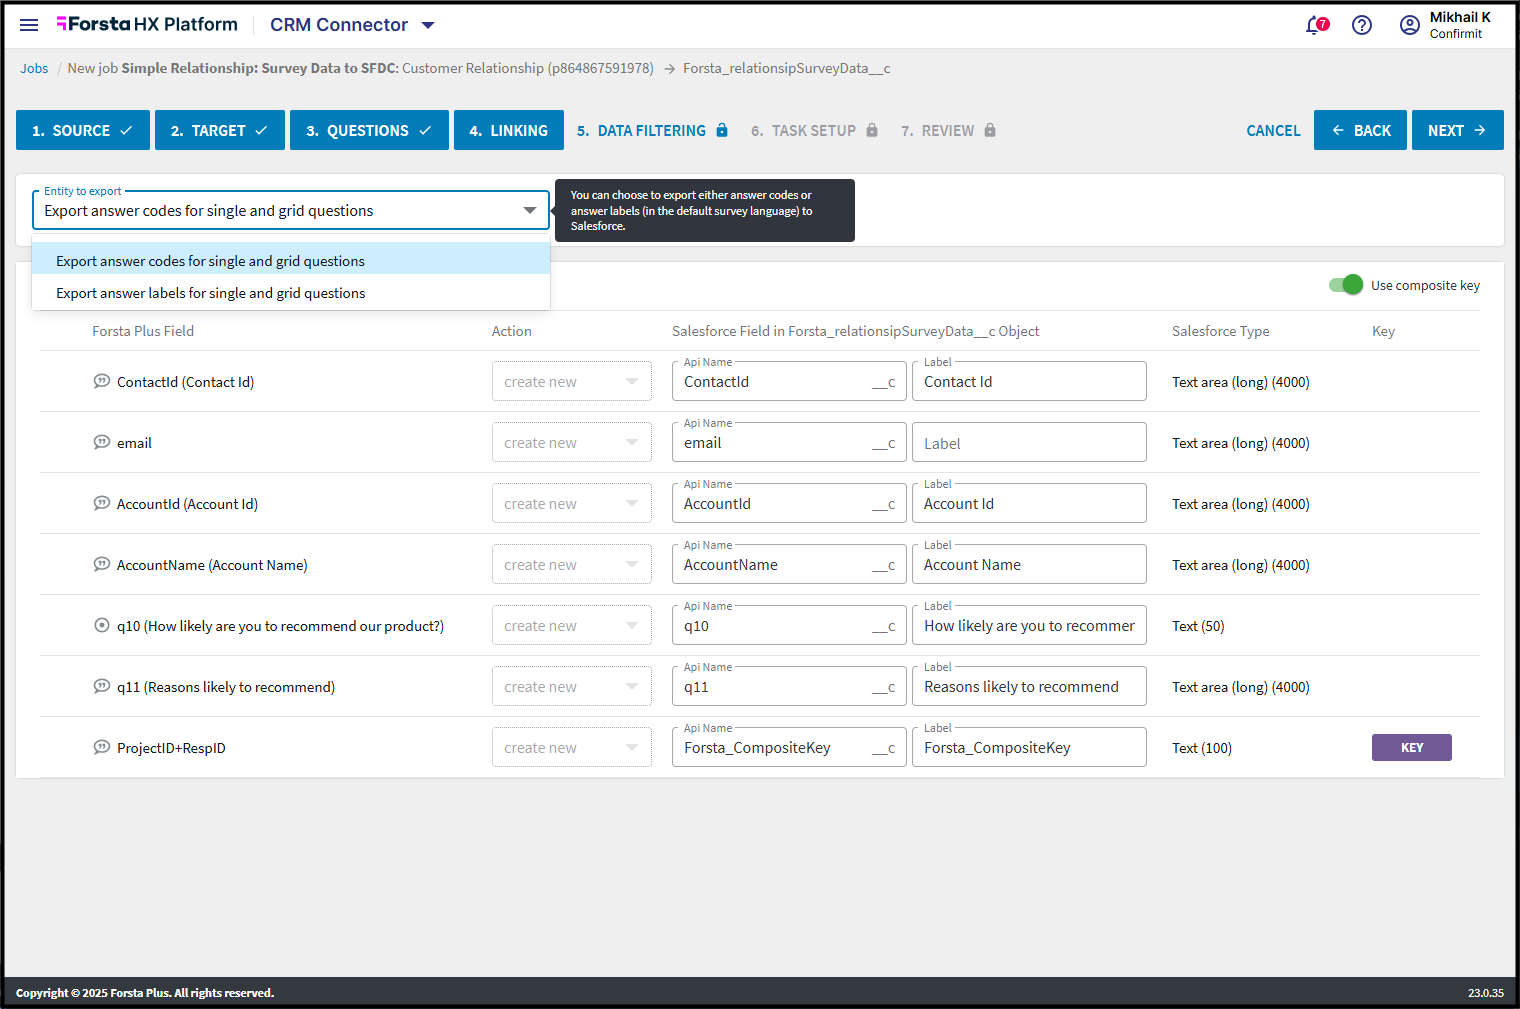Open the Action dropdown for q11
This screenshot has width=1520, height=1009.
click(572, 686)
